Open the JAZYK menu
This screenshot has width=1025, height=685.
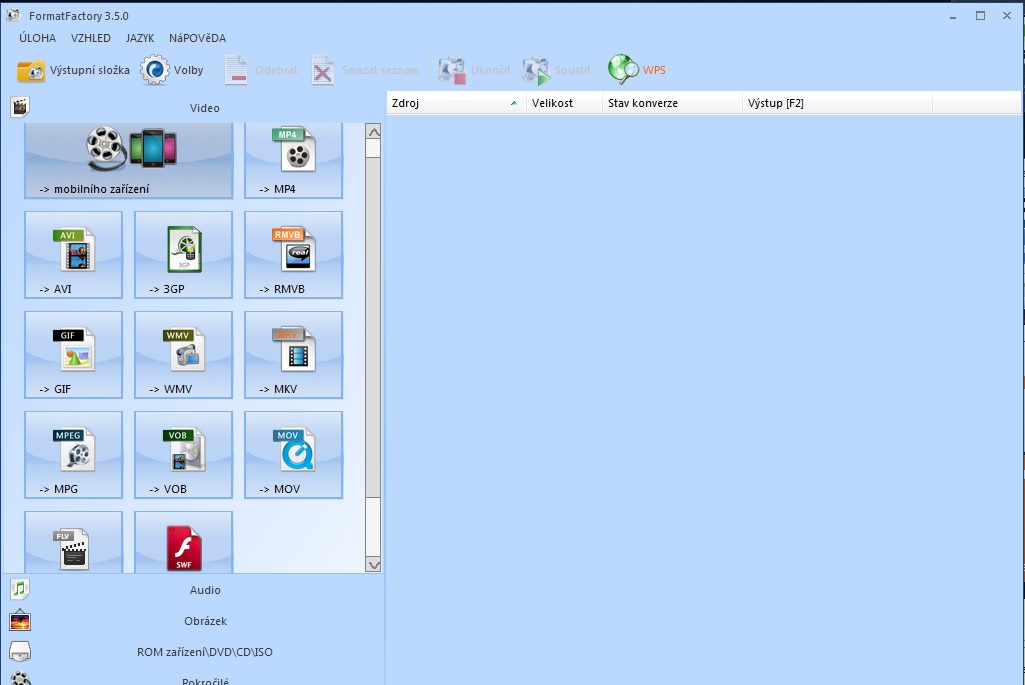pyautogui.click(x=140, y=38)
